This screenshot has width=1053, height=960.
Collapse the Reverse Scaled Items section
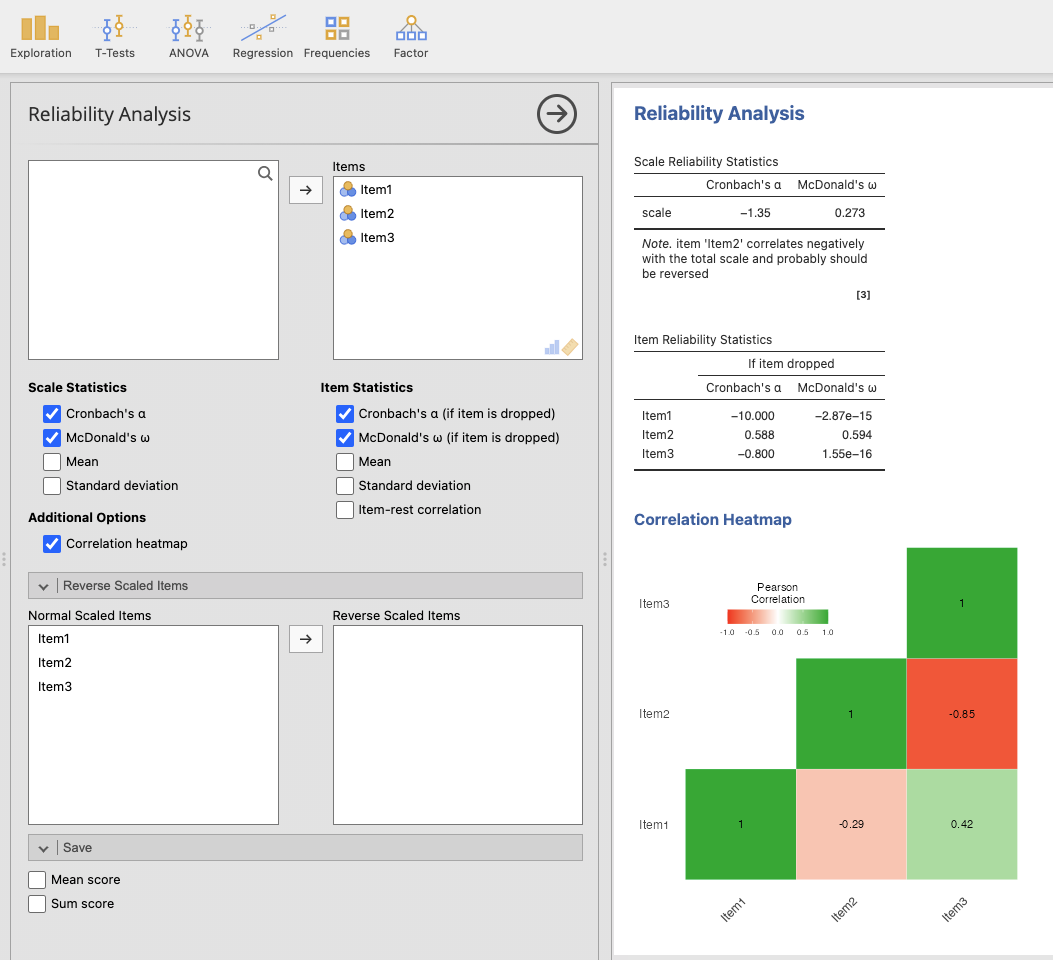pyautogui.click(x=44, y=586)
